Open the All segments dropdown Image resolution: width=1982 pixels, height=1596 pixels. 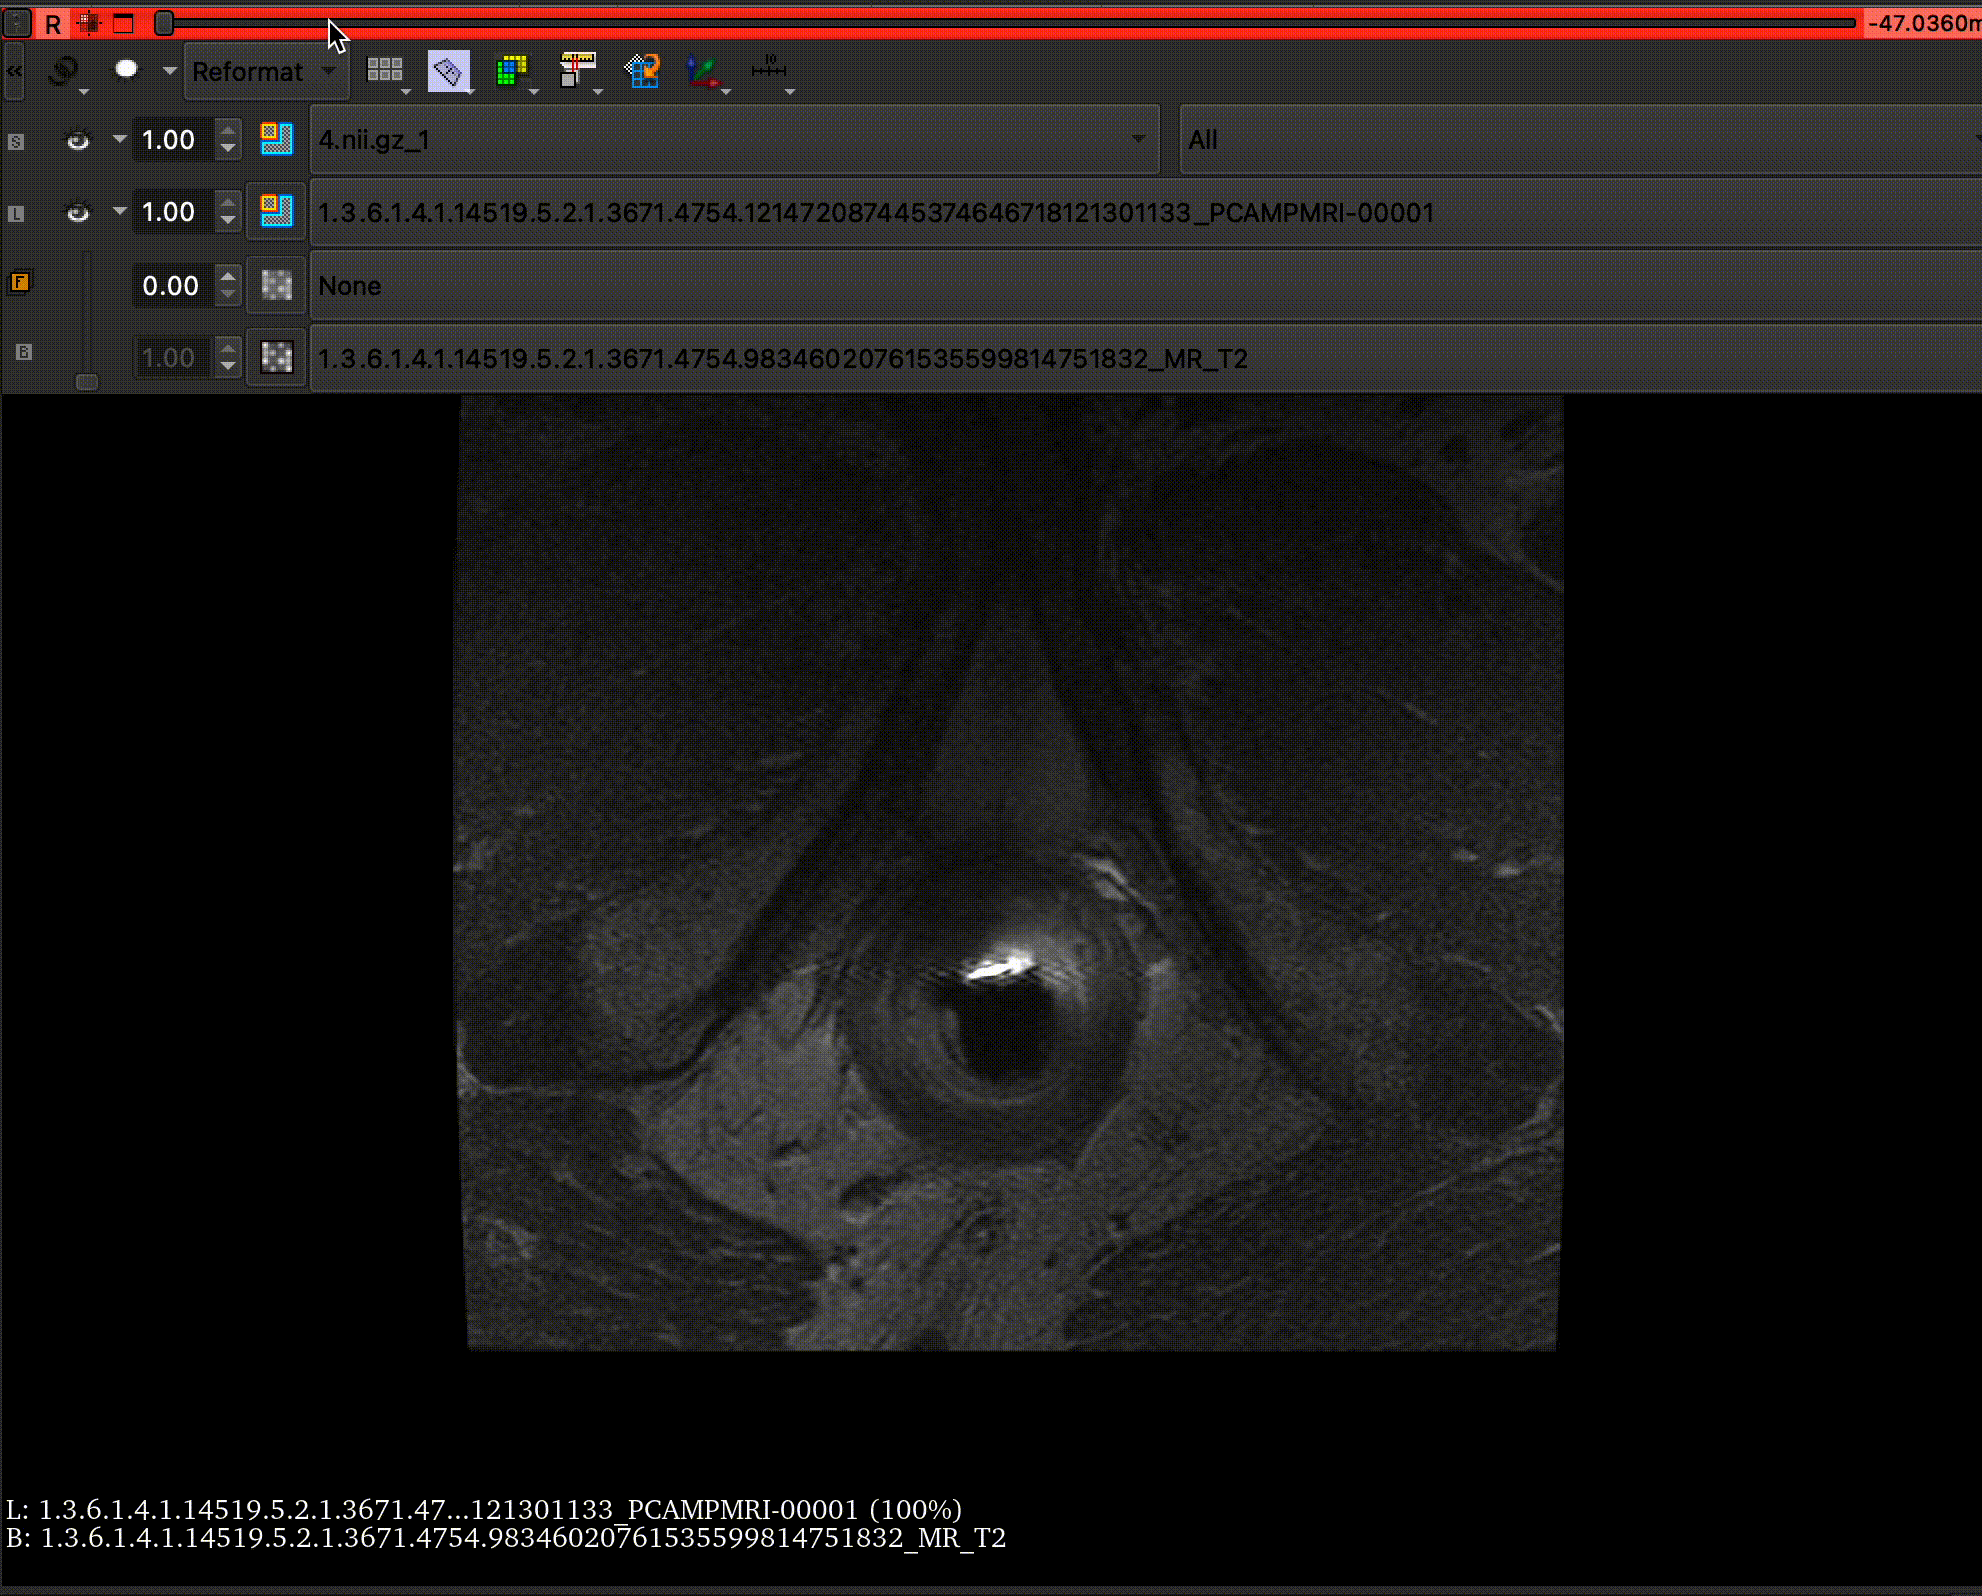tap(1578, 140)
